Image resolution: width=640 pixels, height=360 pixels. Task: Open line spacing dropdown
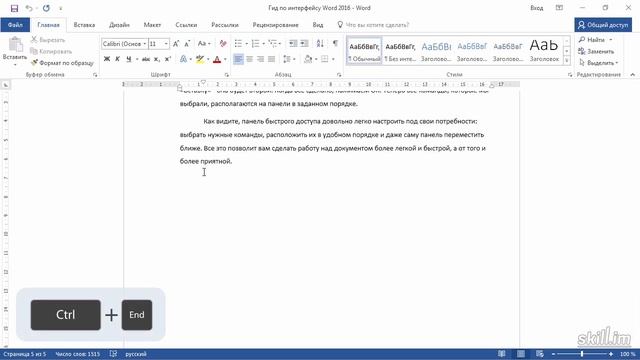click(289, 59)
